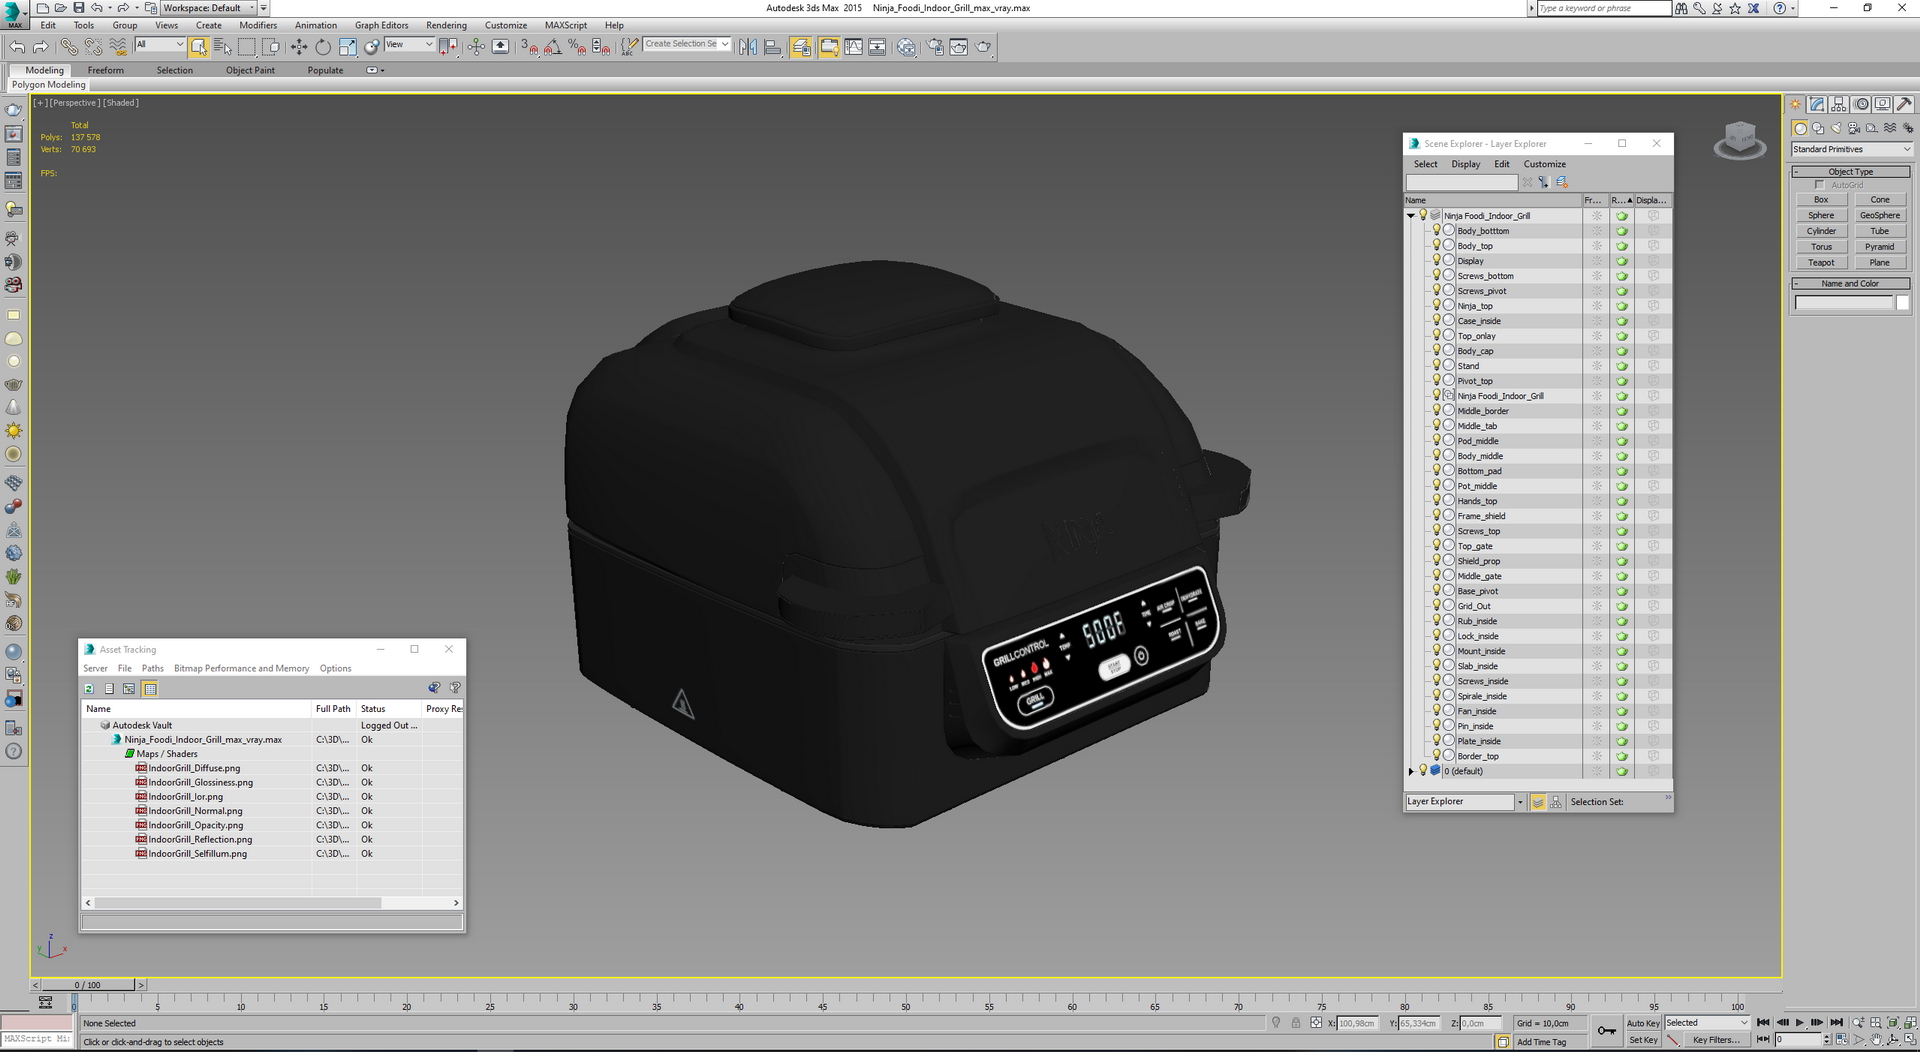Screen dimensions: 1920x1052
Task: Click Refresh icon in Asset Tracking
Action: point(89,689)
